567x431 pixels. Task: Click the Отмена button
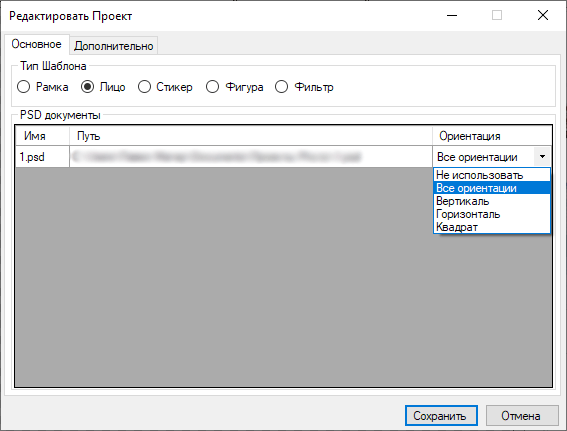(x=522, y=415)
